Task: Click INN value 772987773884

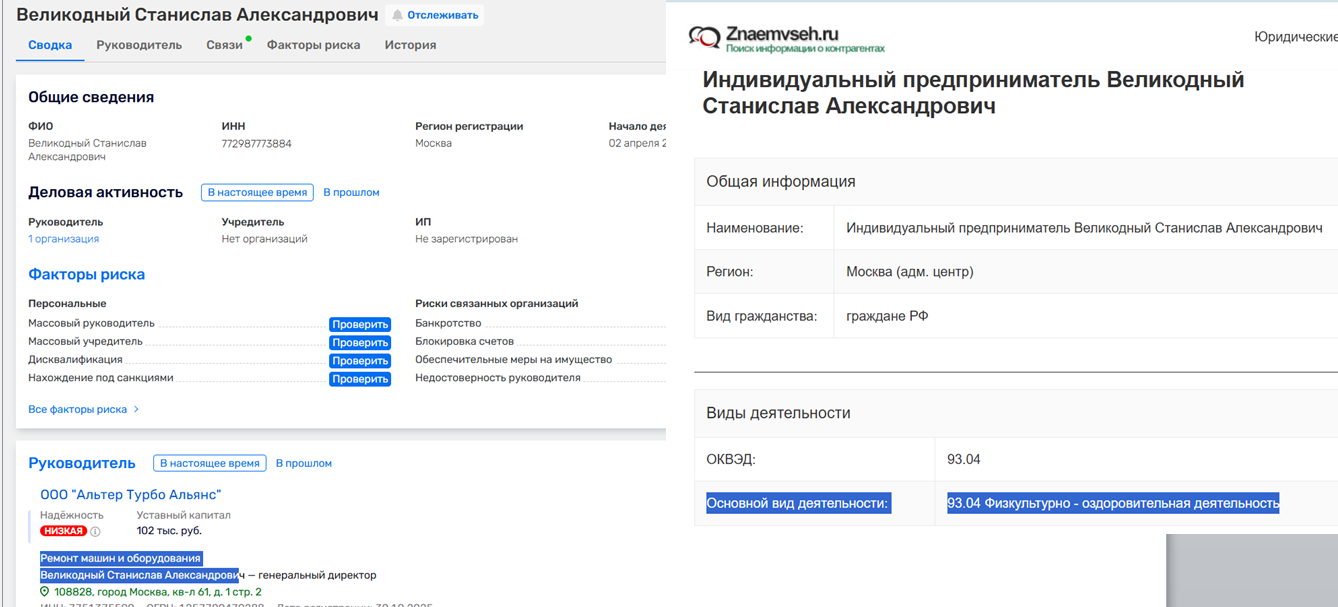Action: (257, 143)
